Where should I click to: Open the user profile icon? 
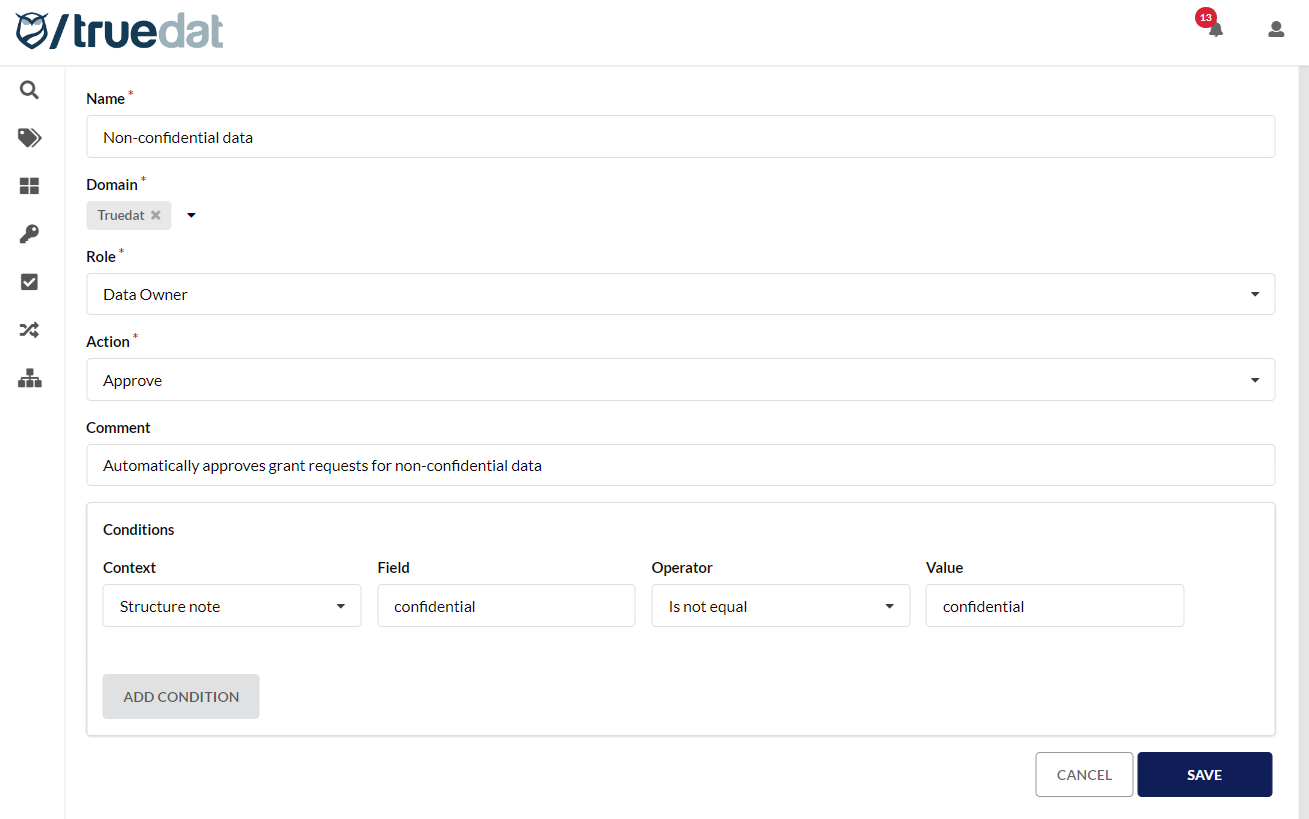pos(1275,29)
